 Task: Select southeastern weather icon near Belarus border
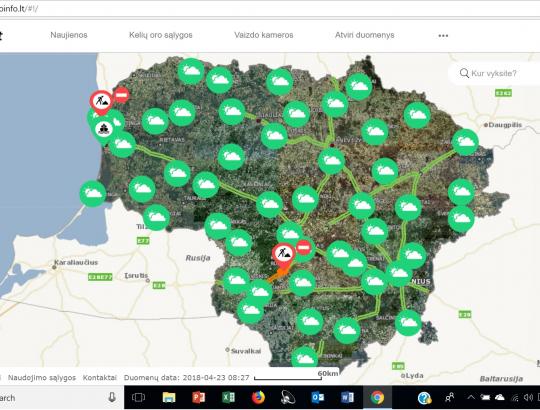[x=408, y=323]
